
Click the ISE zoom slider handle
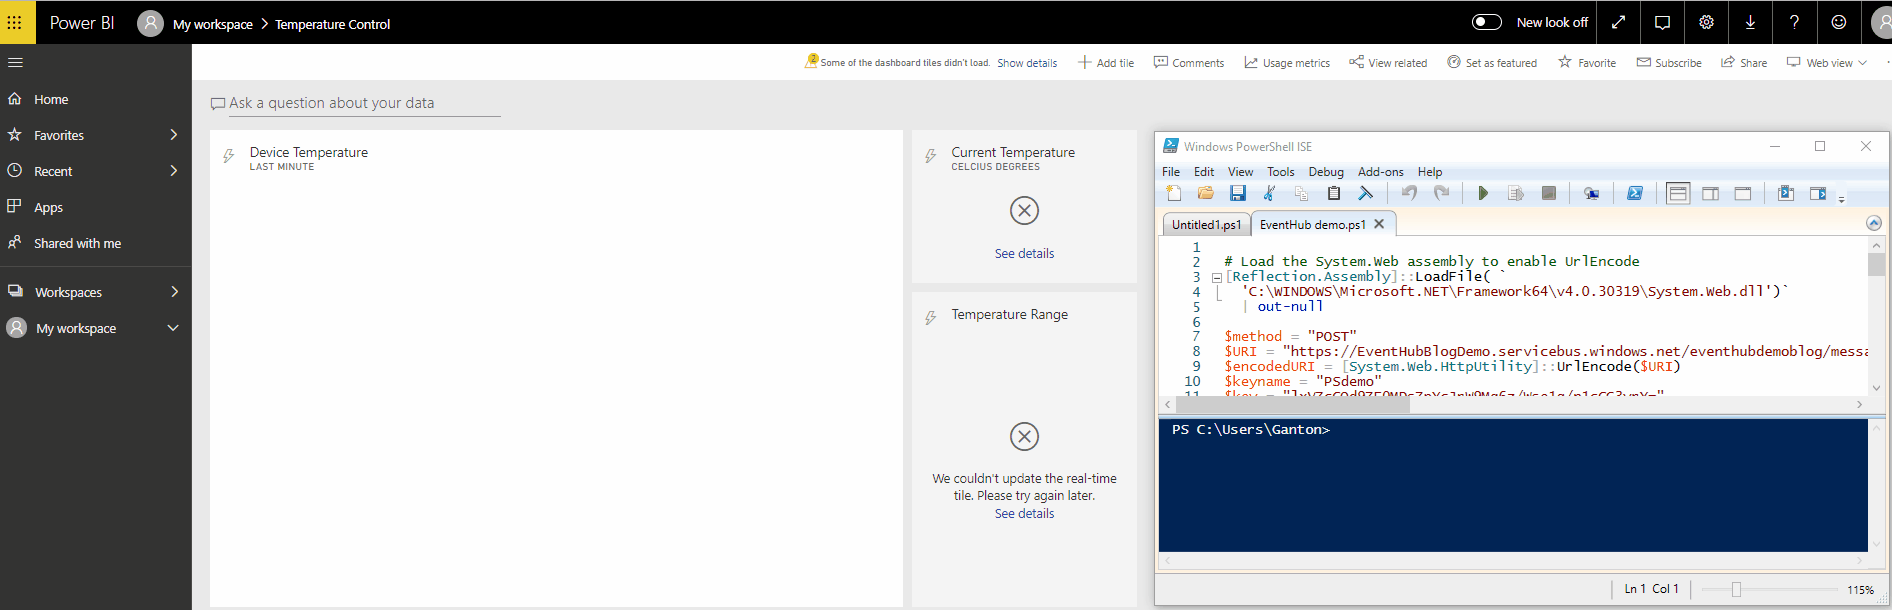(x=1737, y=590)
